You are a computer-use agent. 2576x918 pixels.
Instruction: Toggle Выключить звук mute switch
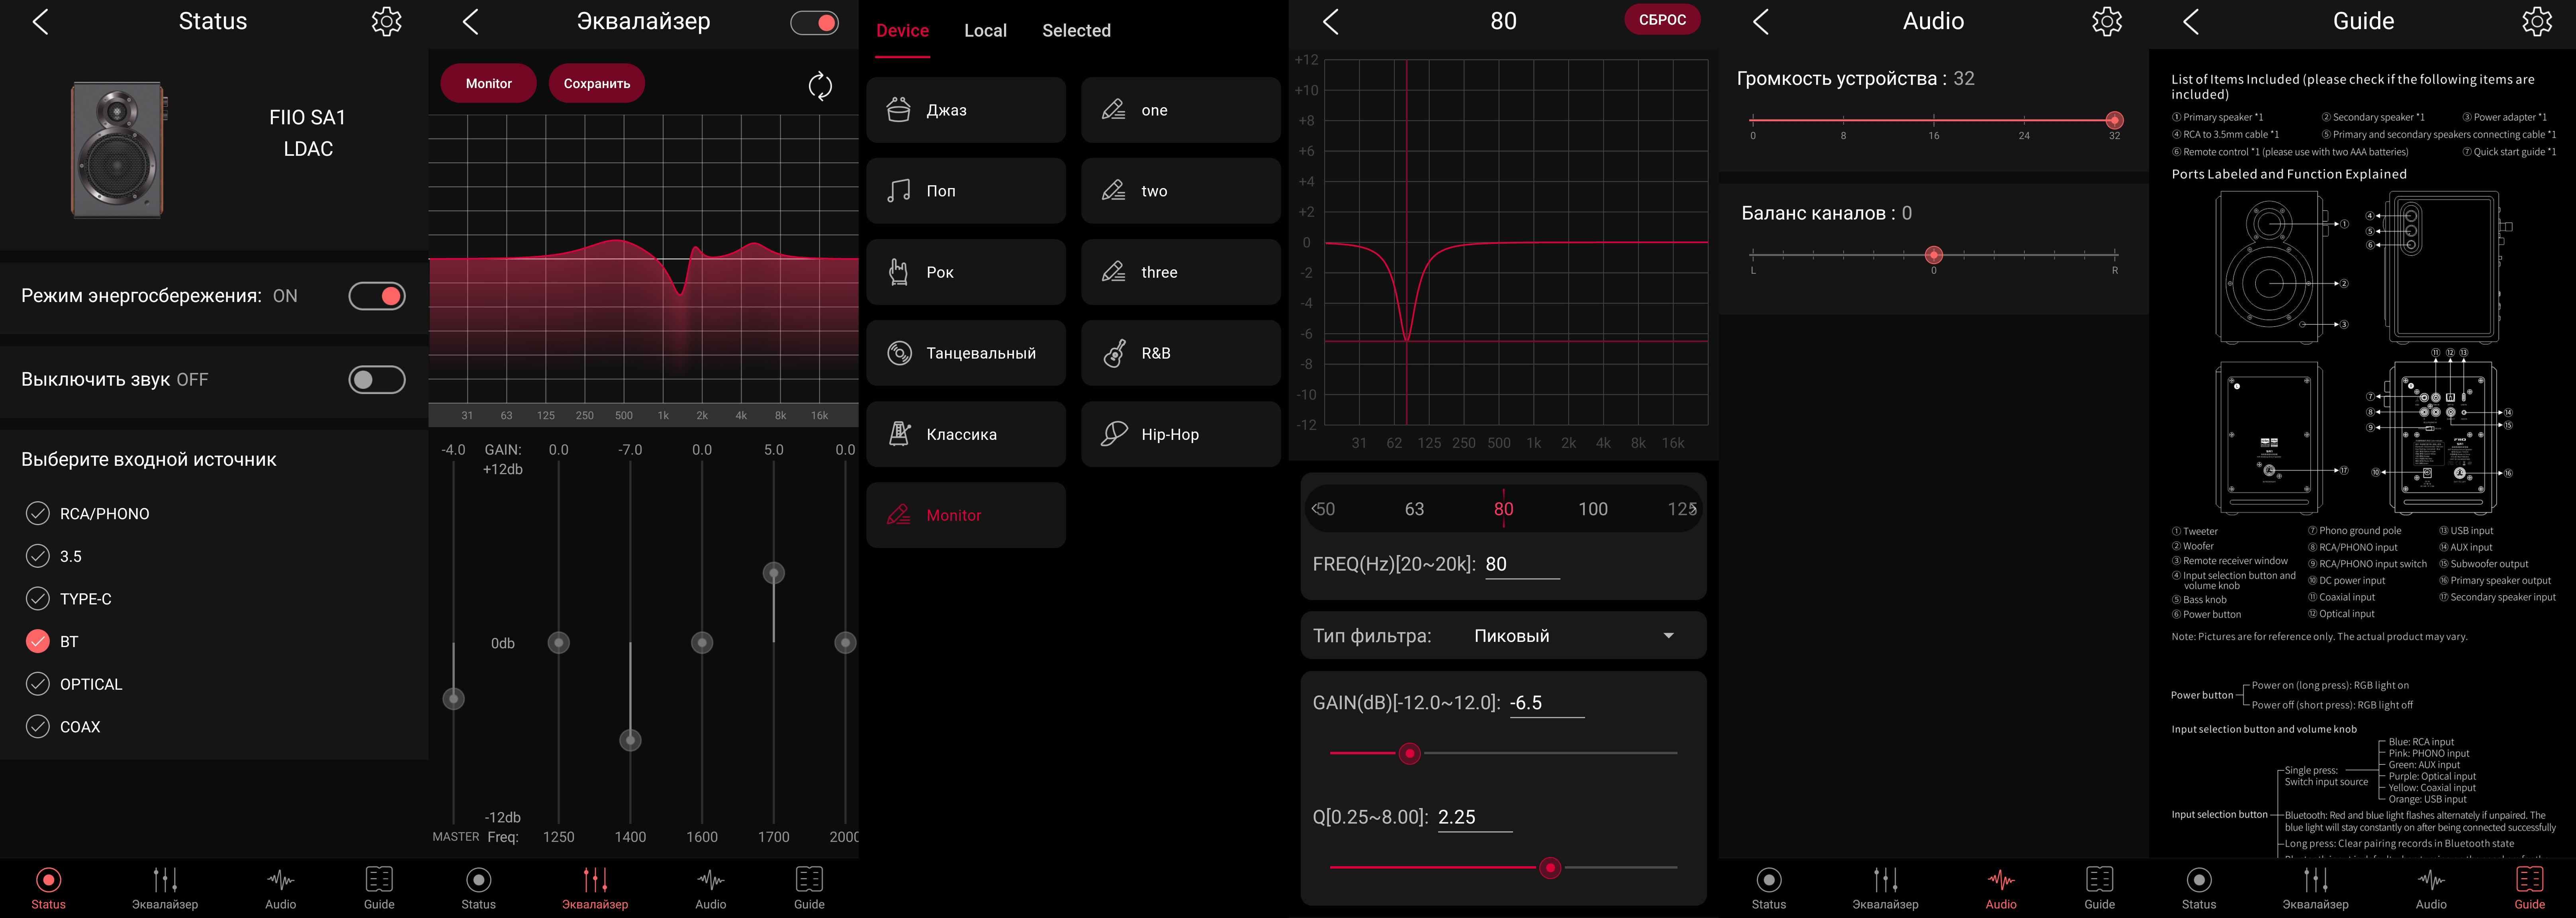pos(377,380)
